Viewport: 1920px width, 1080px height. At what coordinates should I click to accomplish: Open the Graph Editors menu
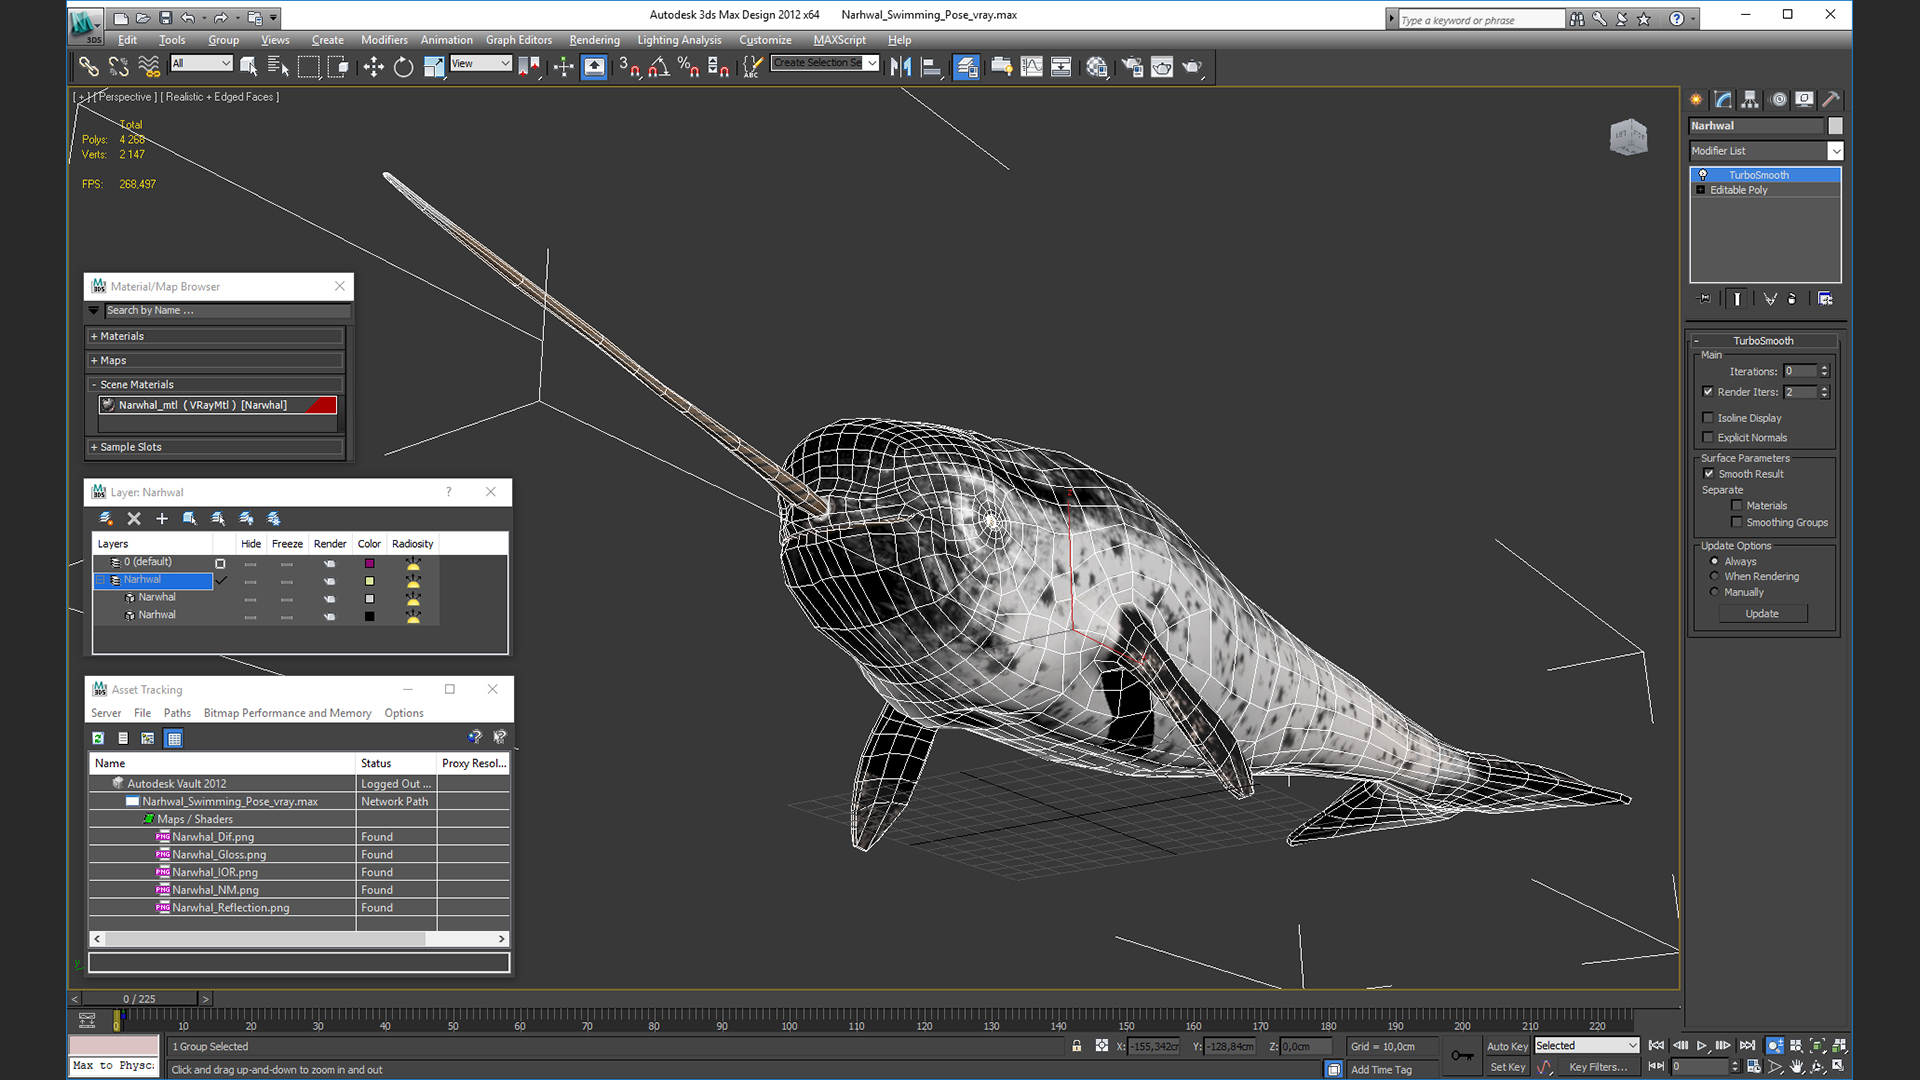pyautogui.click(x=519, y=40)
